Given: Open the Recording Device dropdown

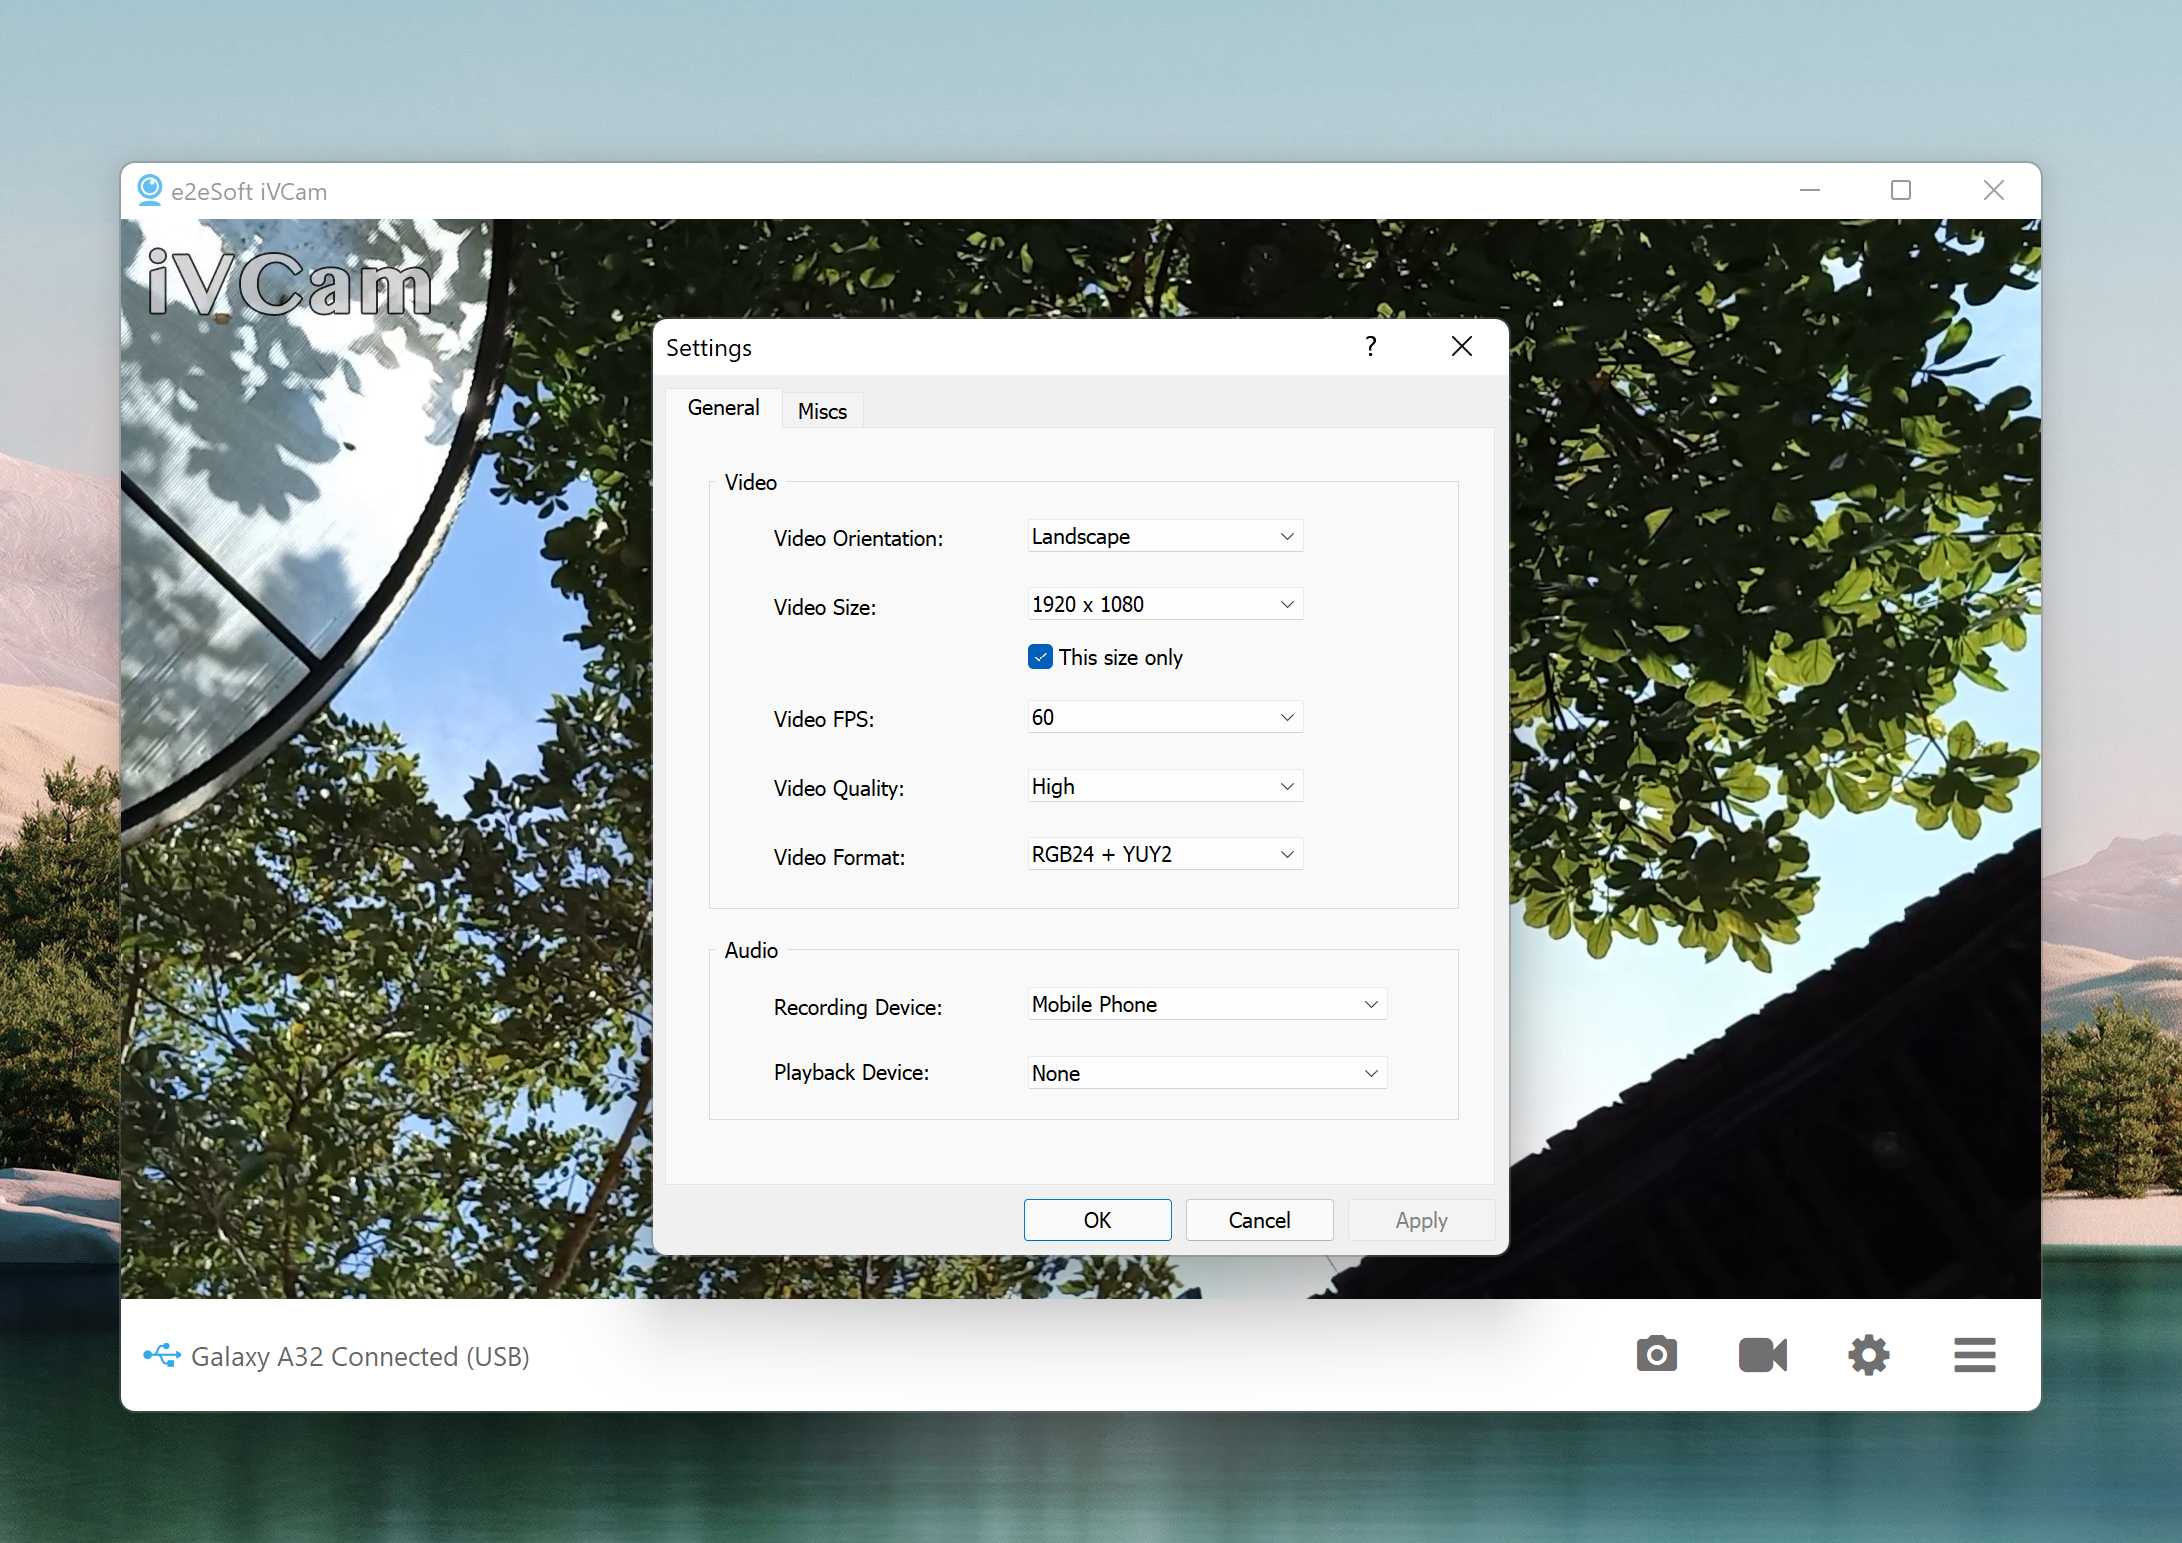Looking at the screenshot, I should (x=1207, y=1004).
